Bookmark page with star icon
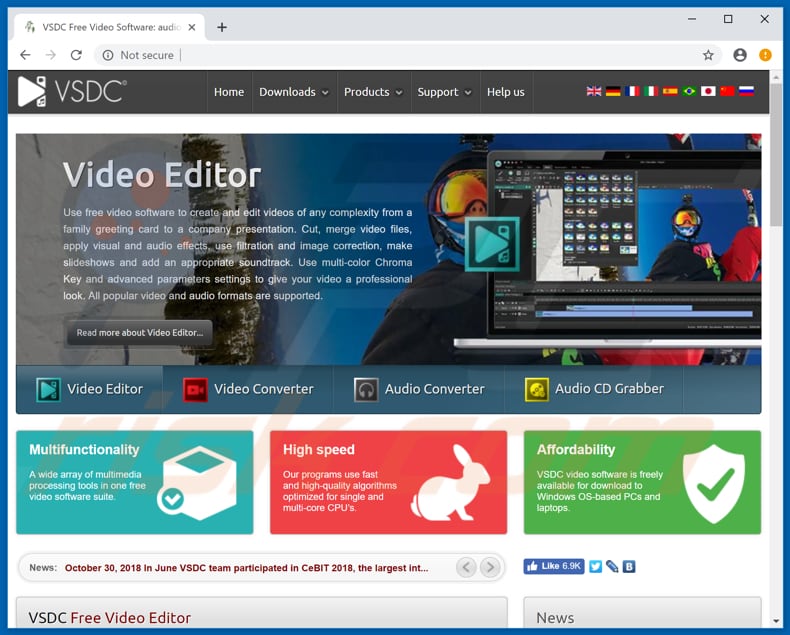Image resolution: width=790 pixels, height=635 pixels. coord(708,55)
